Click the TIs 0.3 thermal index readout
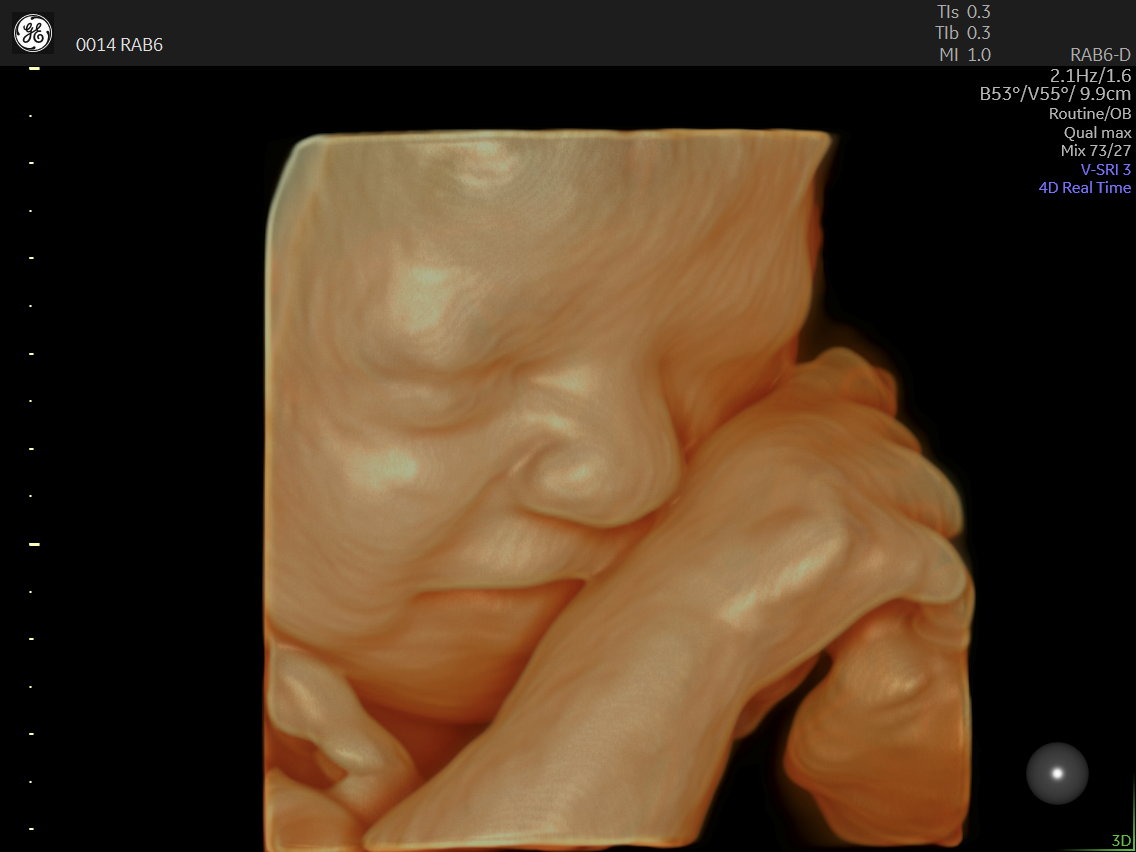The image size is (1136, 852). click(x=963, y=12)
